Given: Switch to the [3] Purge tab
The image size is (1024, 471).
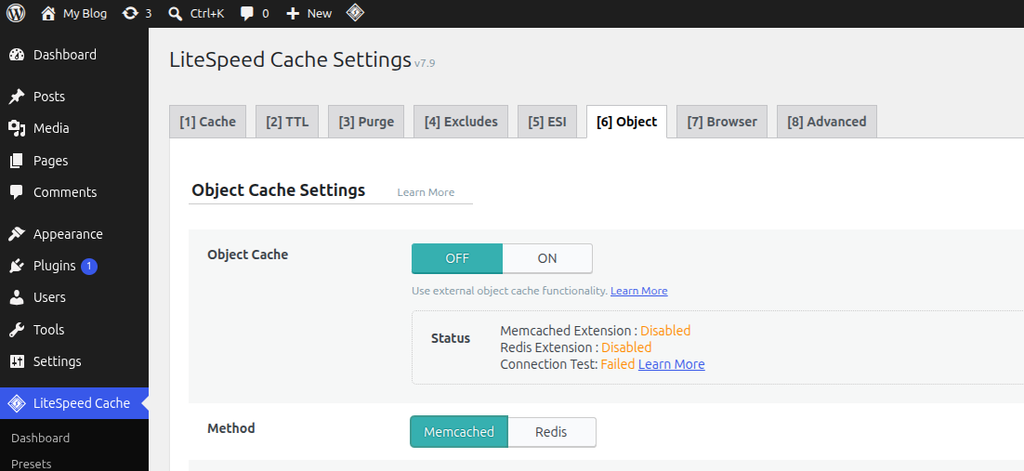Looking at the screenshot, I should click(366, 122).
